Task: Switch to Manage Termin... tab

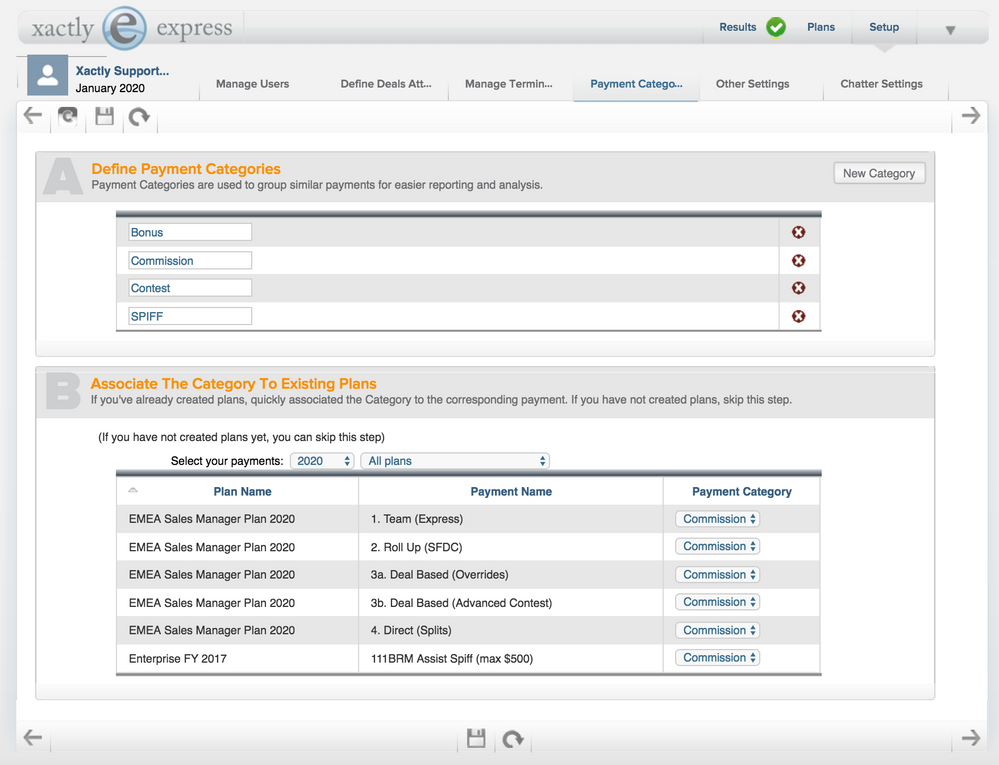Action: pyautogui.click(x=508, y=84)
